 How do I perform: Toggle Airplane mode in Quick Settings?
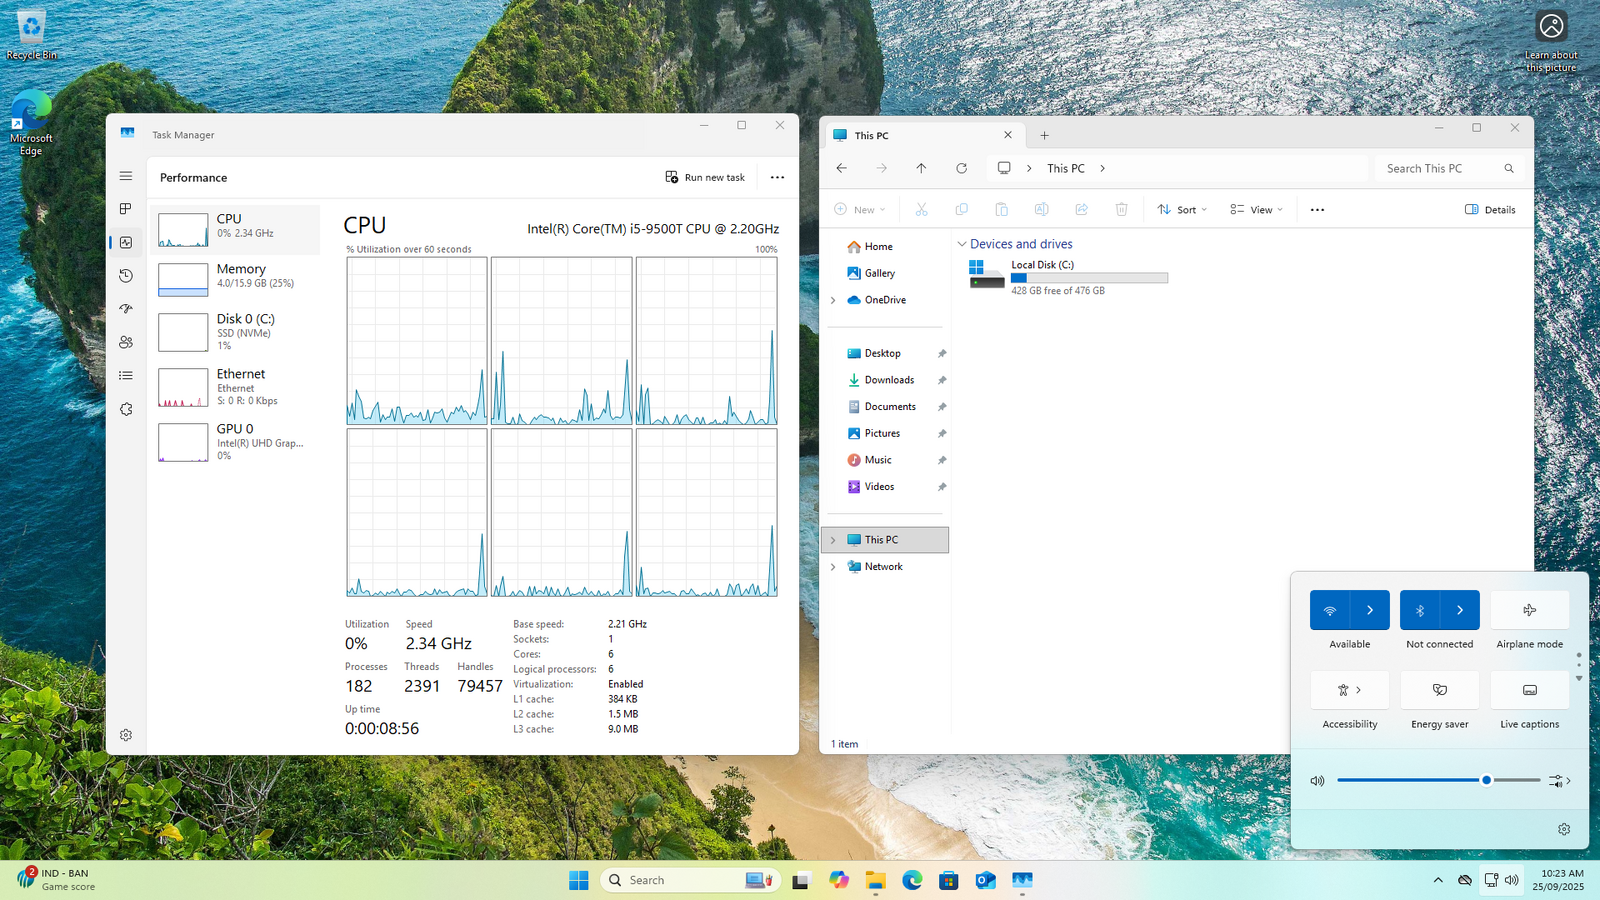[x=1529, y=610]
